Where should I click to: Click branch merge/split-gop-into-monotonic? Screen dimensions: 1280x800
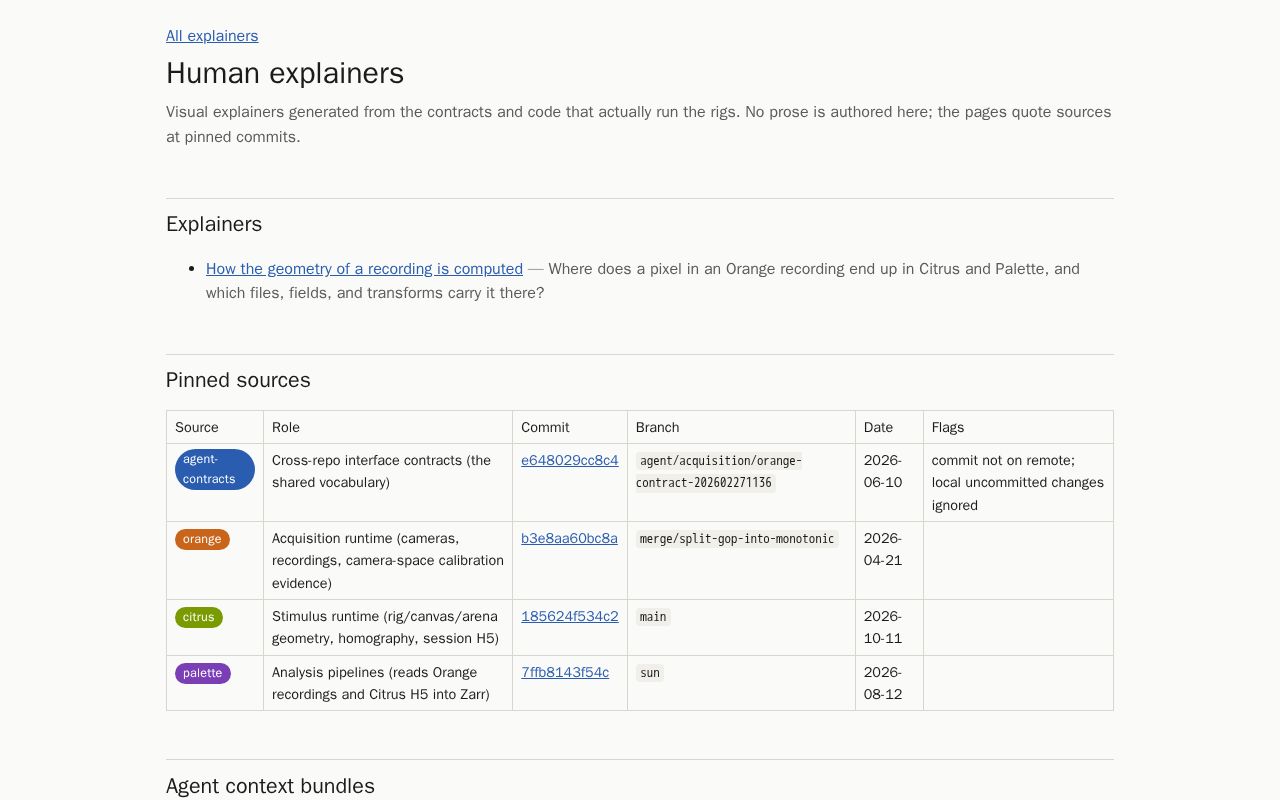737,539
